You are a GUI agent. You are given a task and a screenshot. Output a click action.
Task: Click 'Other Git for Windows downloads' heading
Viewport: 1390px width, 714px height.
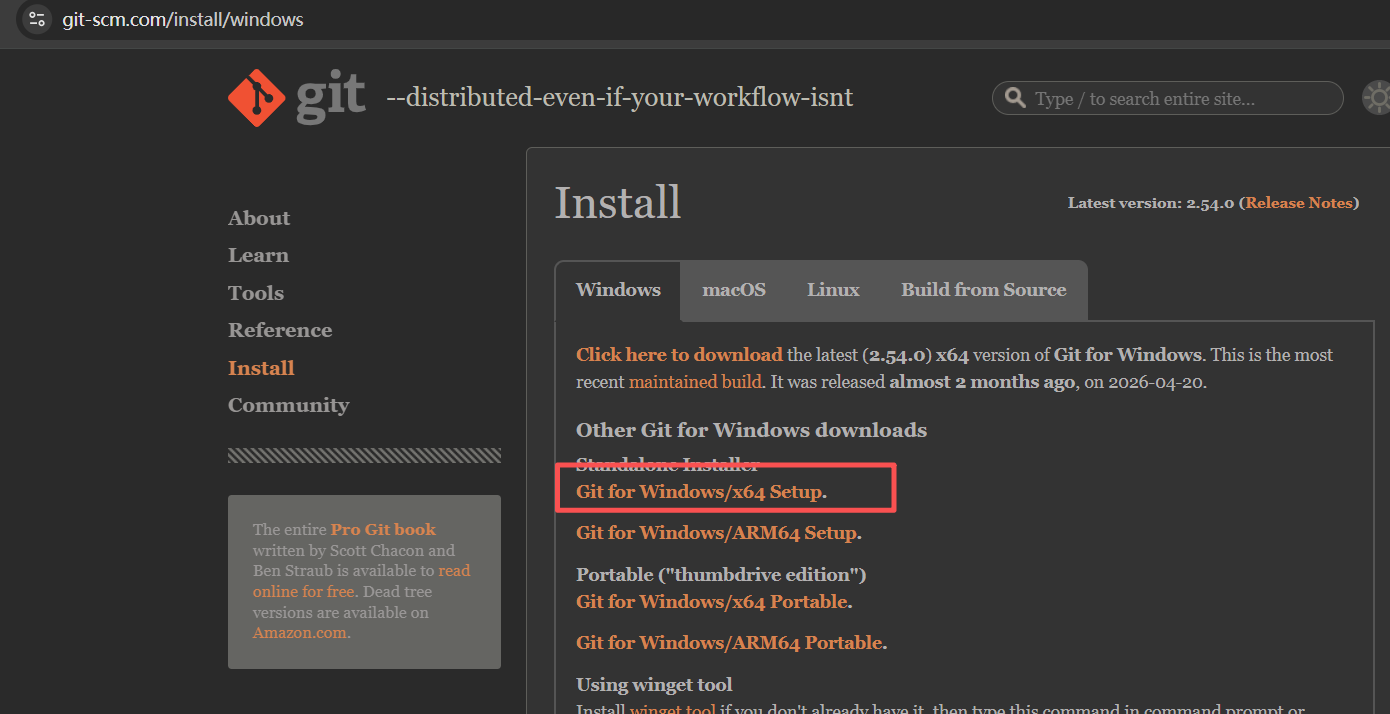751,430
